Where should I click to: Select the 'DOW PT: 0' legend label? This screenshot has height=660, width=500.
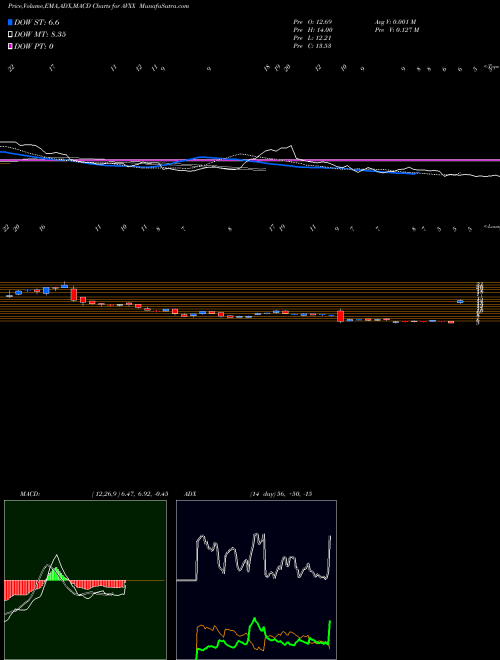(x=34, y=46)
